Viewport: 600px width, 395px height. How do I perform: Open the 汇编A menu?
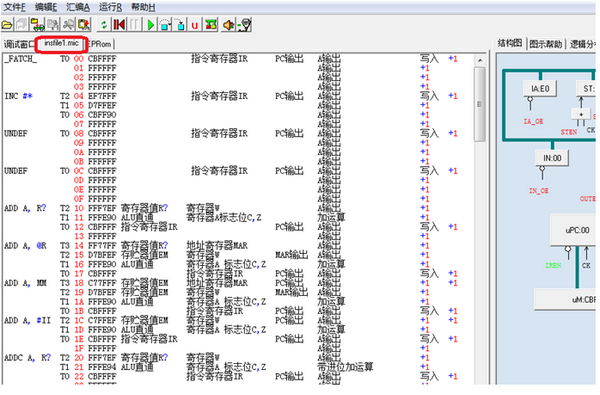pos(78,7)
